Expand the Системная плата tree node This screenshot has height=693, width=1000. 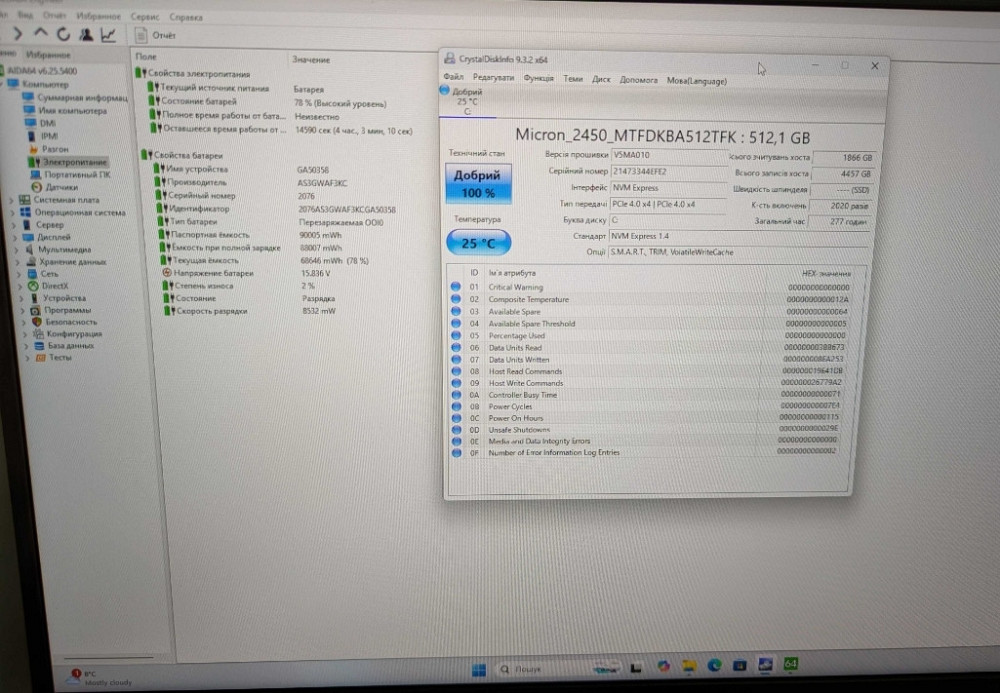[x=12, y=200]
